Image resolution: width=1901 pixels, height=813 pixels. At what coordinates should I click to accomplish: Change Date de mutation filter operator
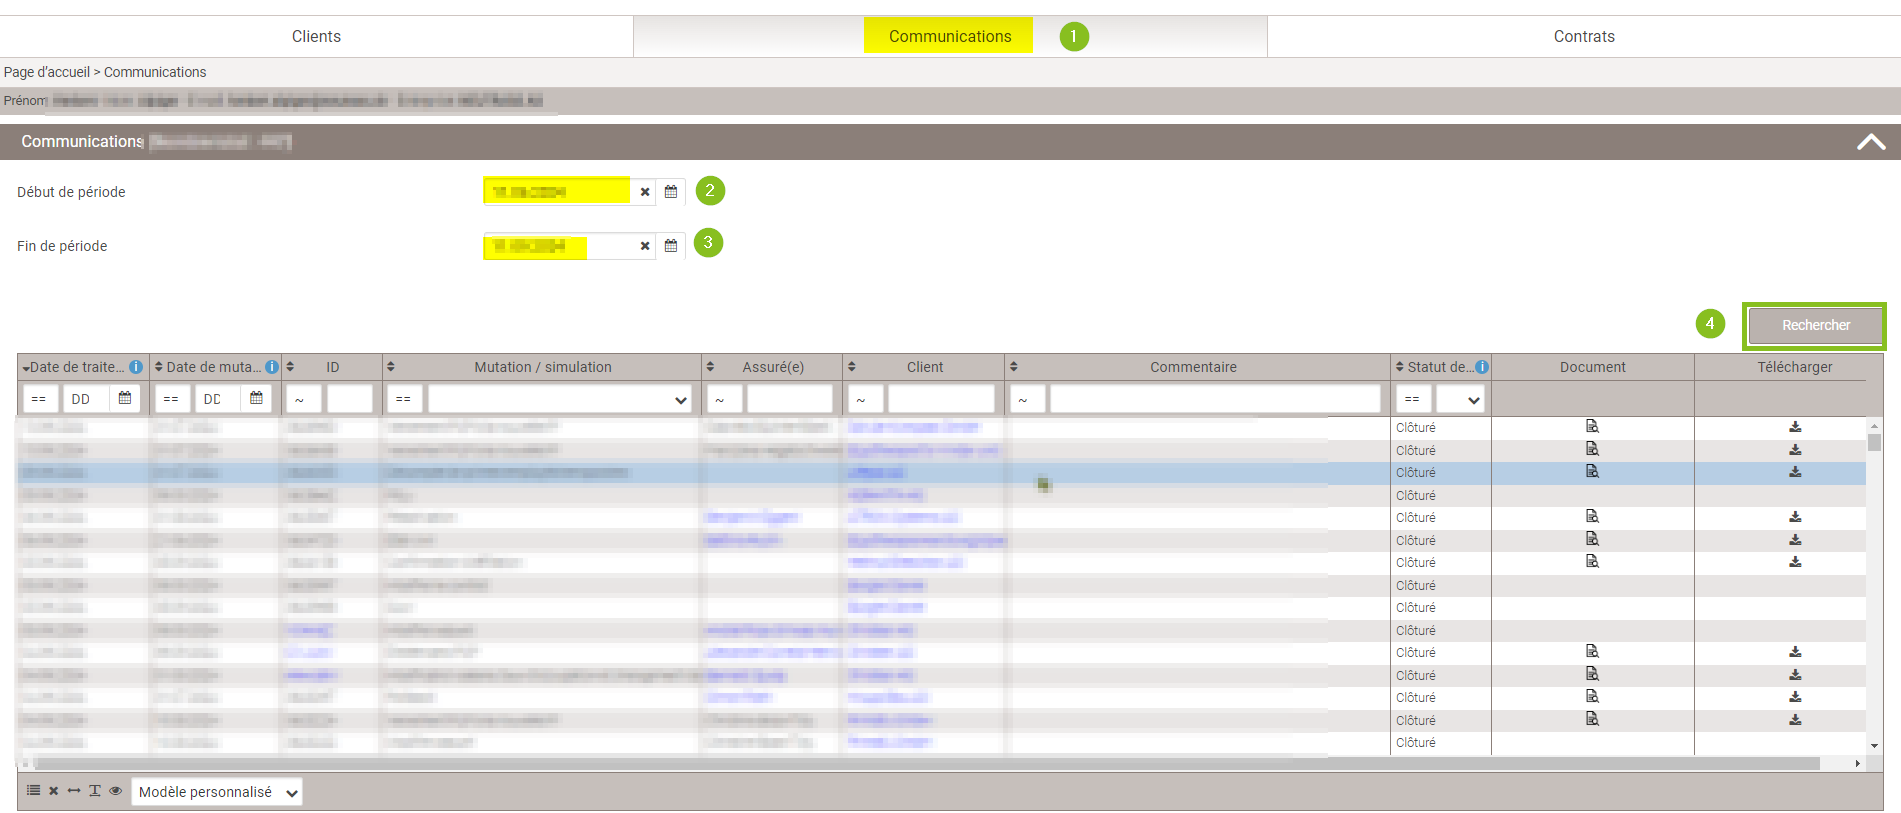[171, 399]
